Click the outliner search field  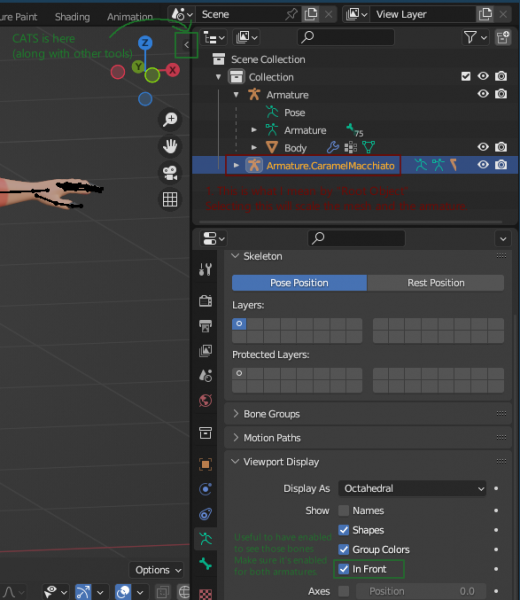[x=346, y=38]
